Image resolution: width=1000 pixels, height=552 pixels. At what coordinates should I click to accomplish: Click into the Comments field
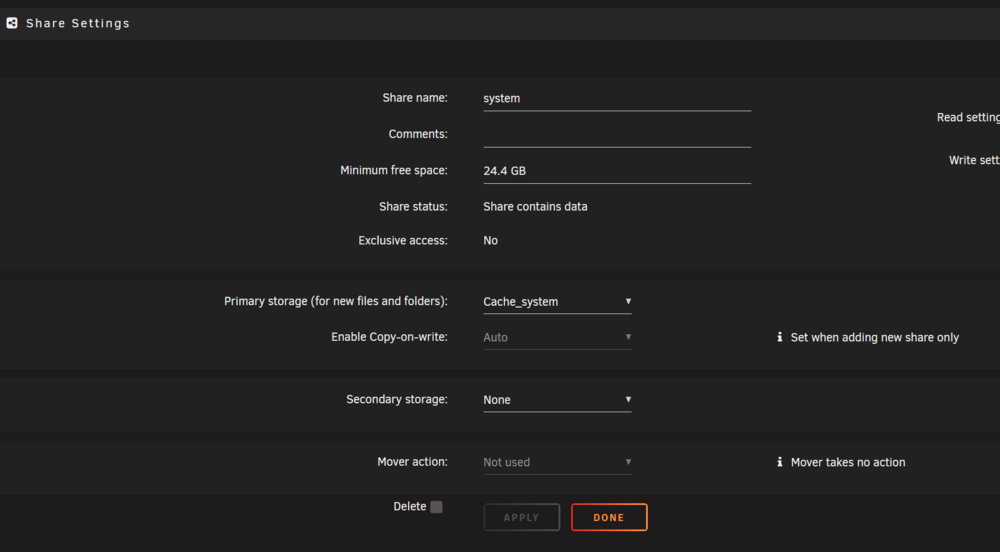617,134
